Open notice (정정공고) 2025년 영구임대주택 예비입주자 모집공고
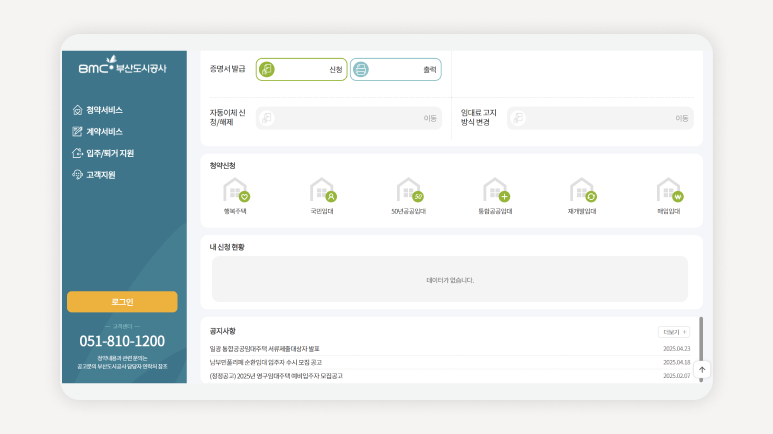 click(x=276, y=376)
